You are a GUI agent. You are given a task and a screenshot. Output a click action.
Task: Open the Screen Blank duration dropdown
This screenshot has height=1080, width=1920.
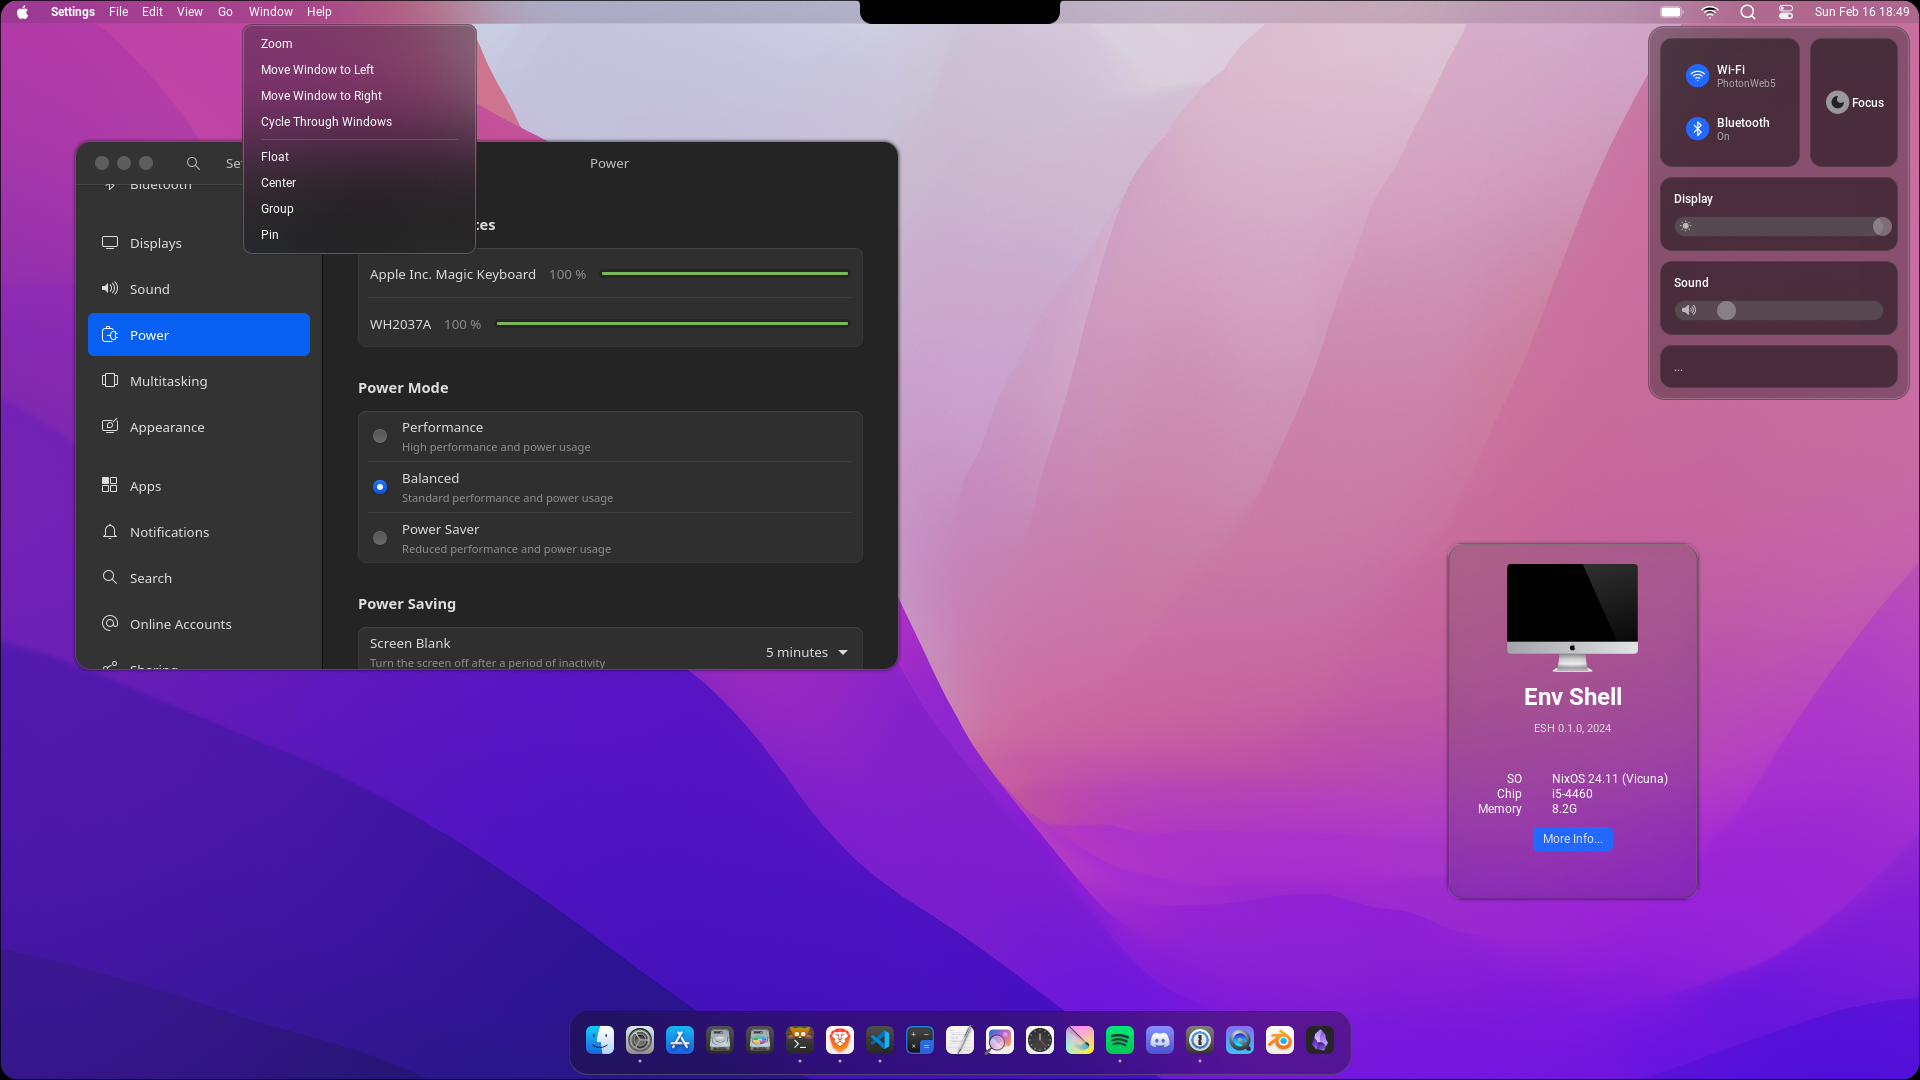(807, 652)
